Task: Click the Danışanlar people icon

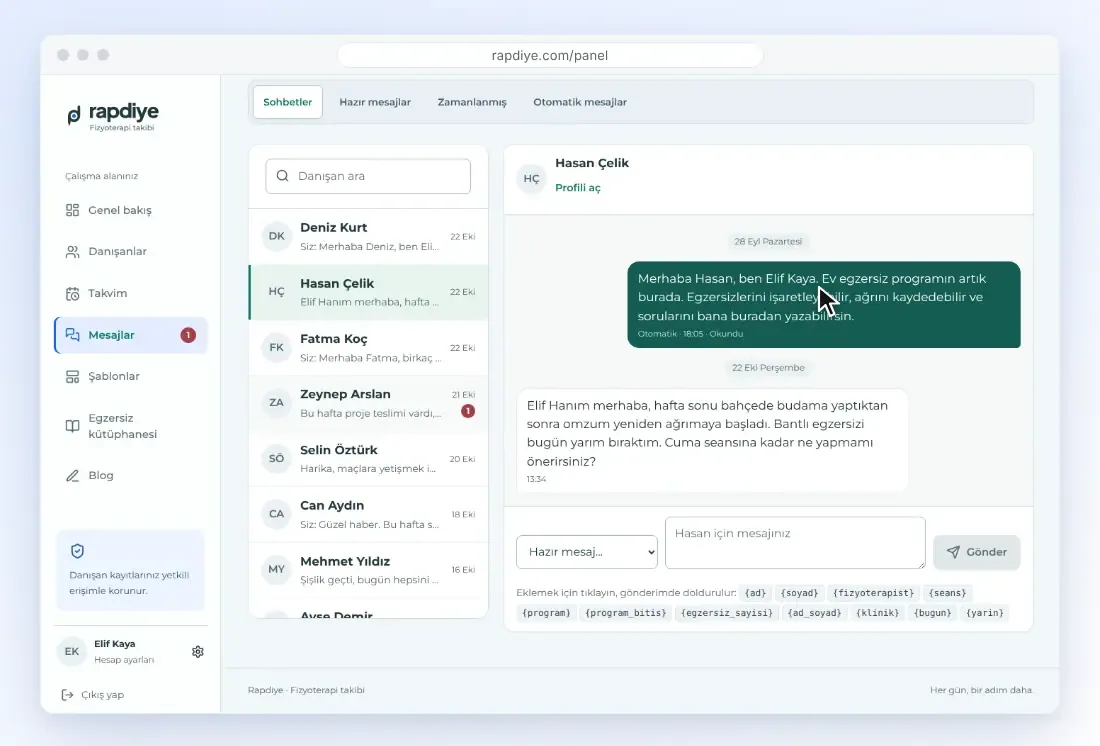Action: 72,251
